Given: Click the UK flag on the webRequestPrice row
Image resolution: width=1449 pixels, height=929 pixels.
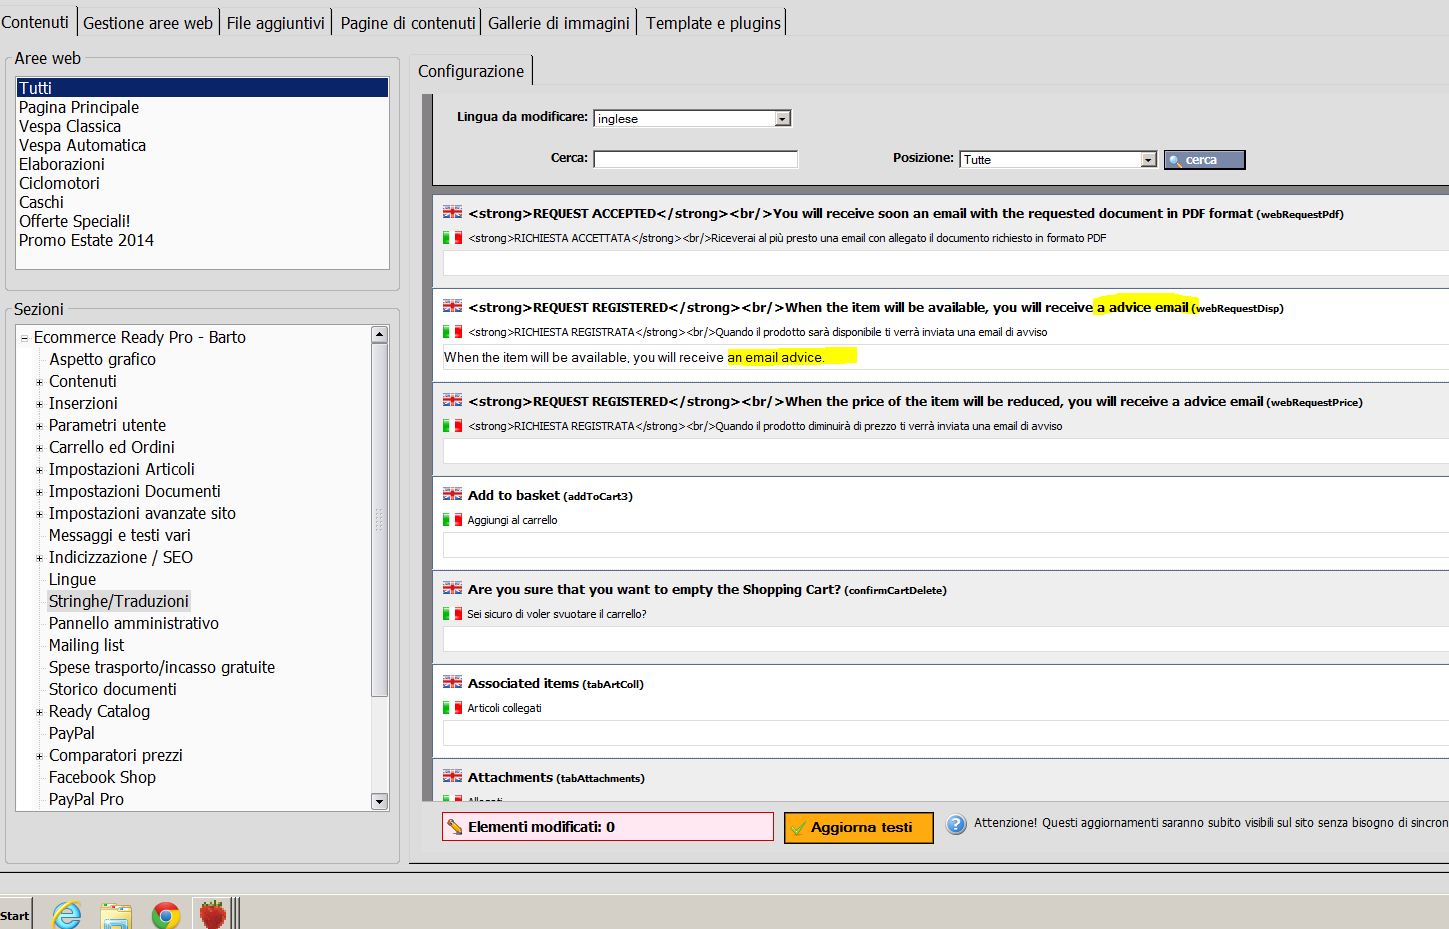Looking at the screenshot, I should tap(453, 400).
